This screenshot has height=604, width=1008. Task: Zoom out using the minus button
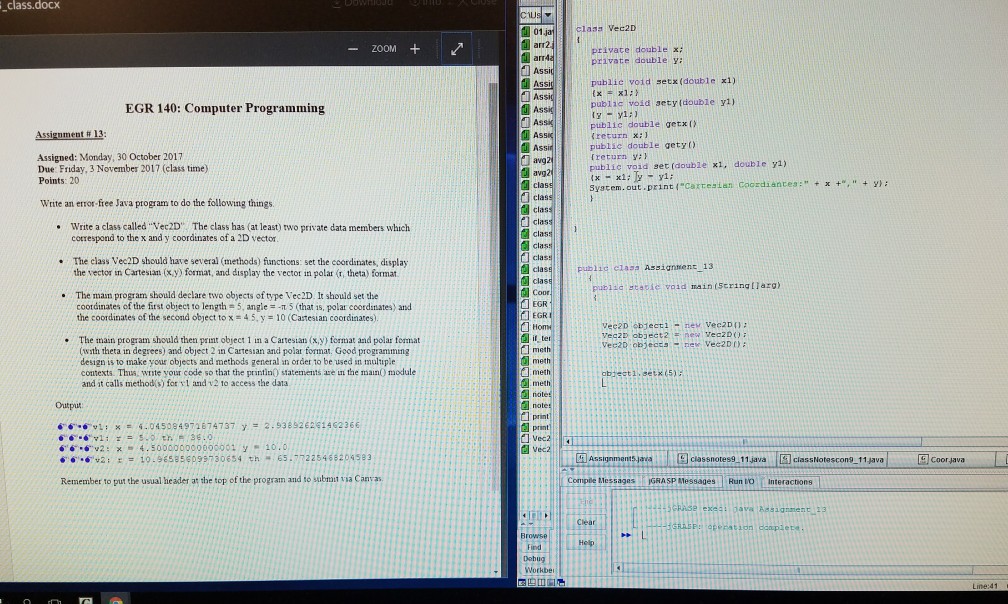pos(352,47)
